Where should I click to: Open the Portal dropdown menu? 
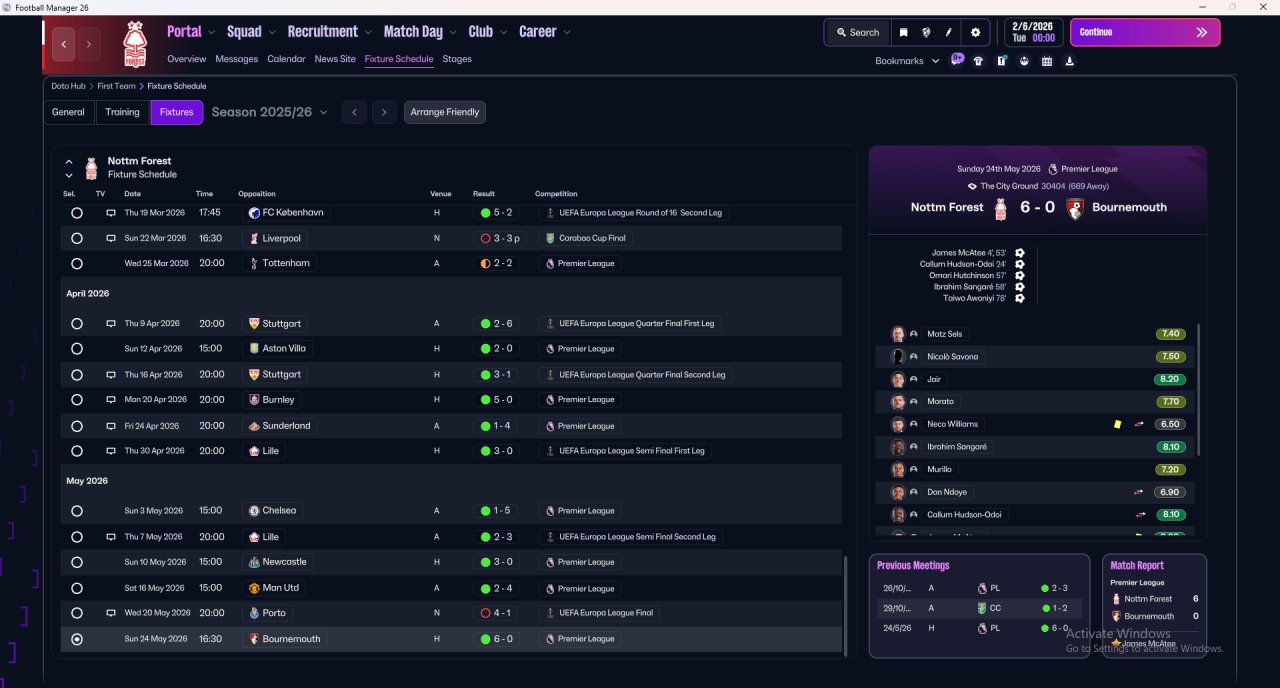[x=191, y=32]
